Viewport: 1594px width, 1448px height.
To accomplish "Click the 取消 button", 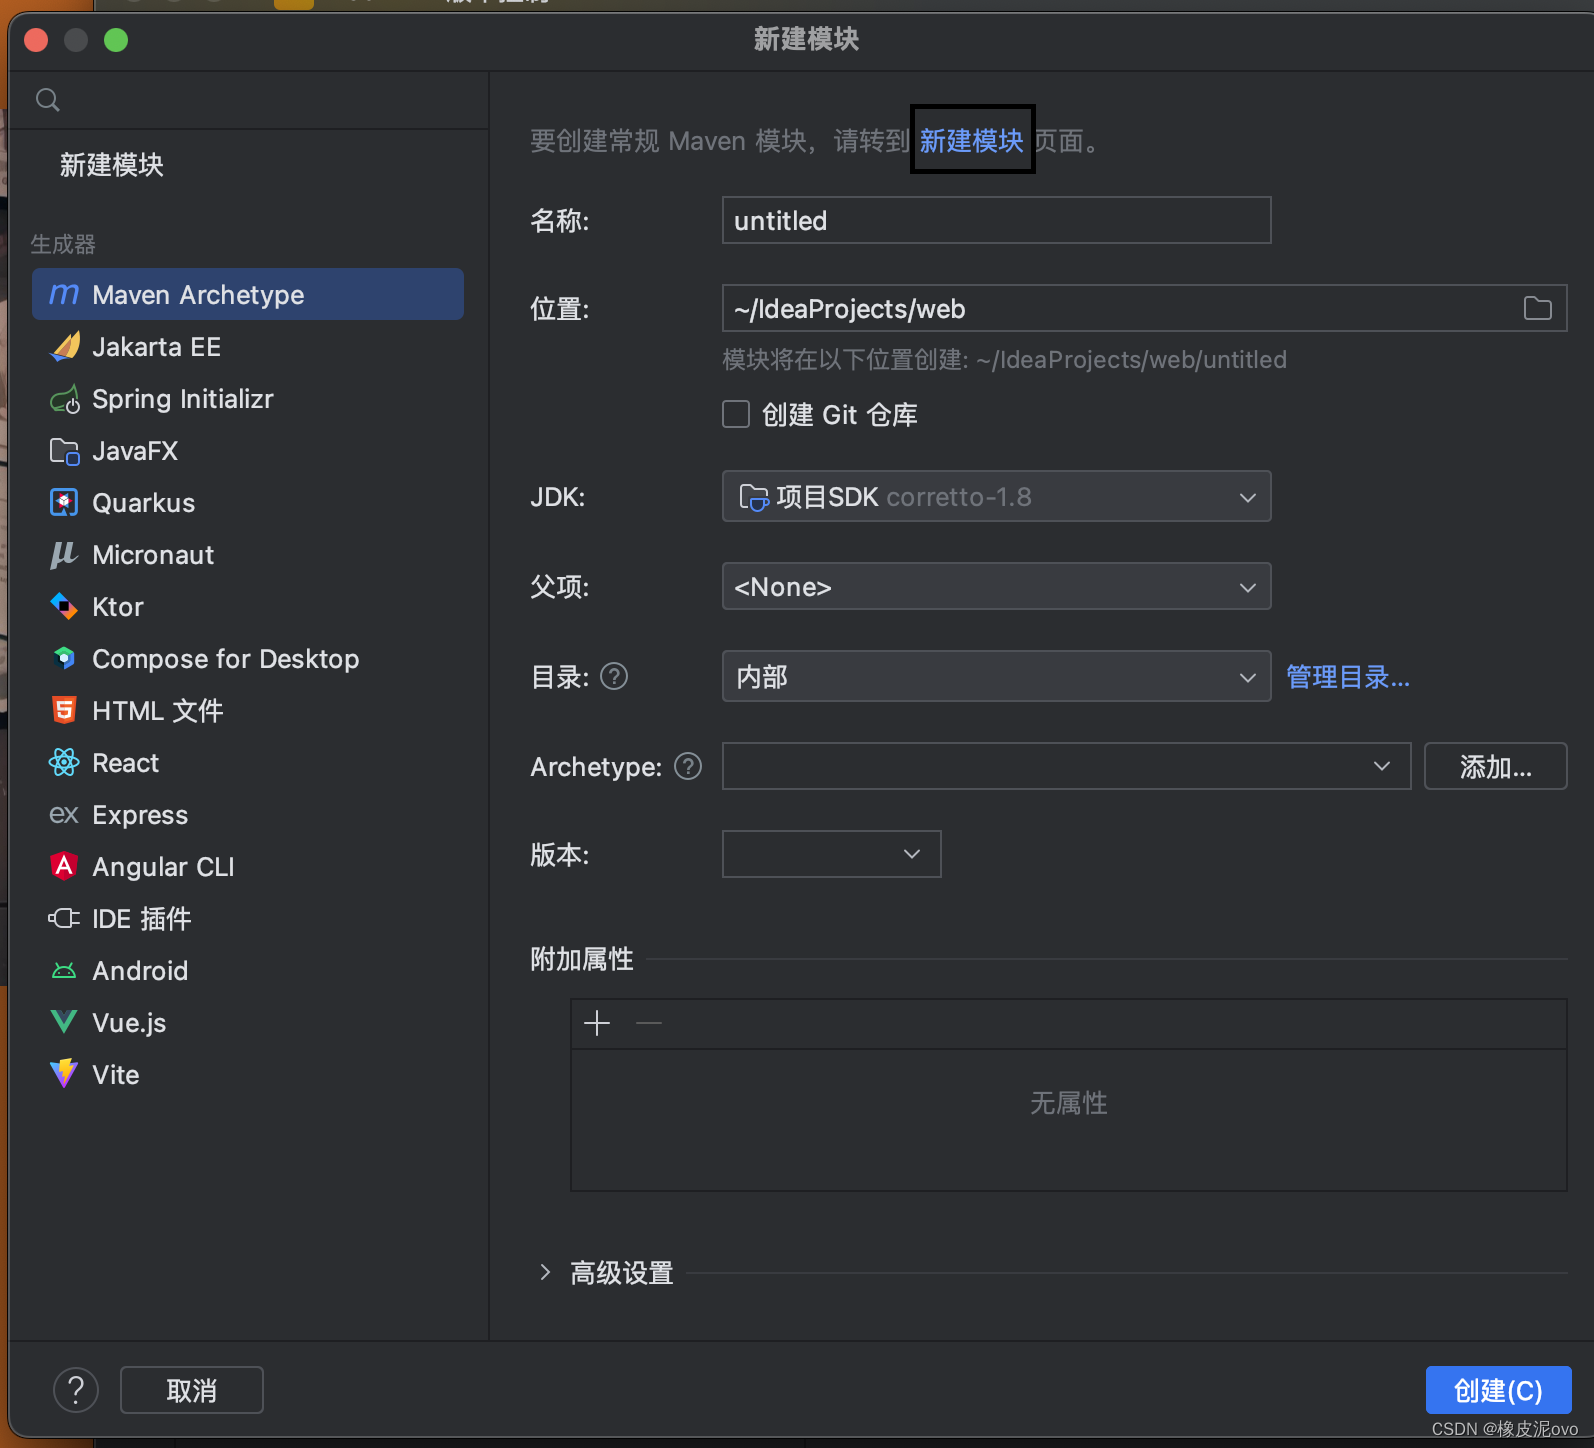I will (x=192, y=1390).
